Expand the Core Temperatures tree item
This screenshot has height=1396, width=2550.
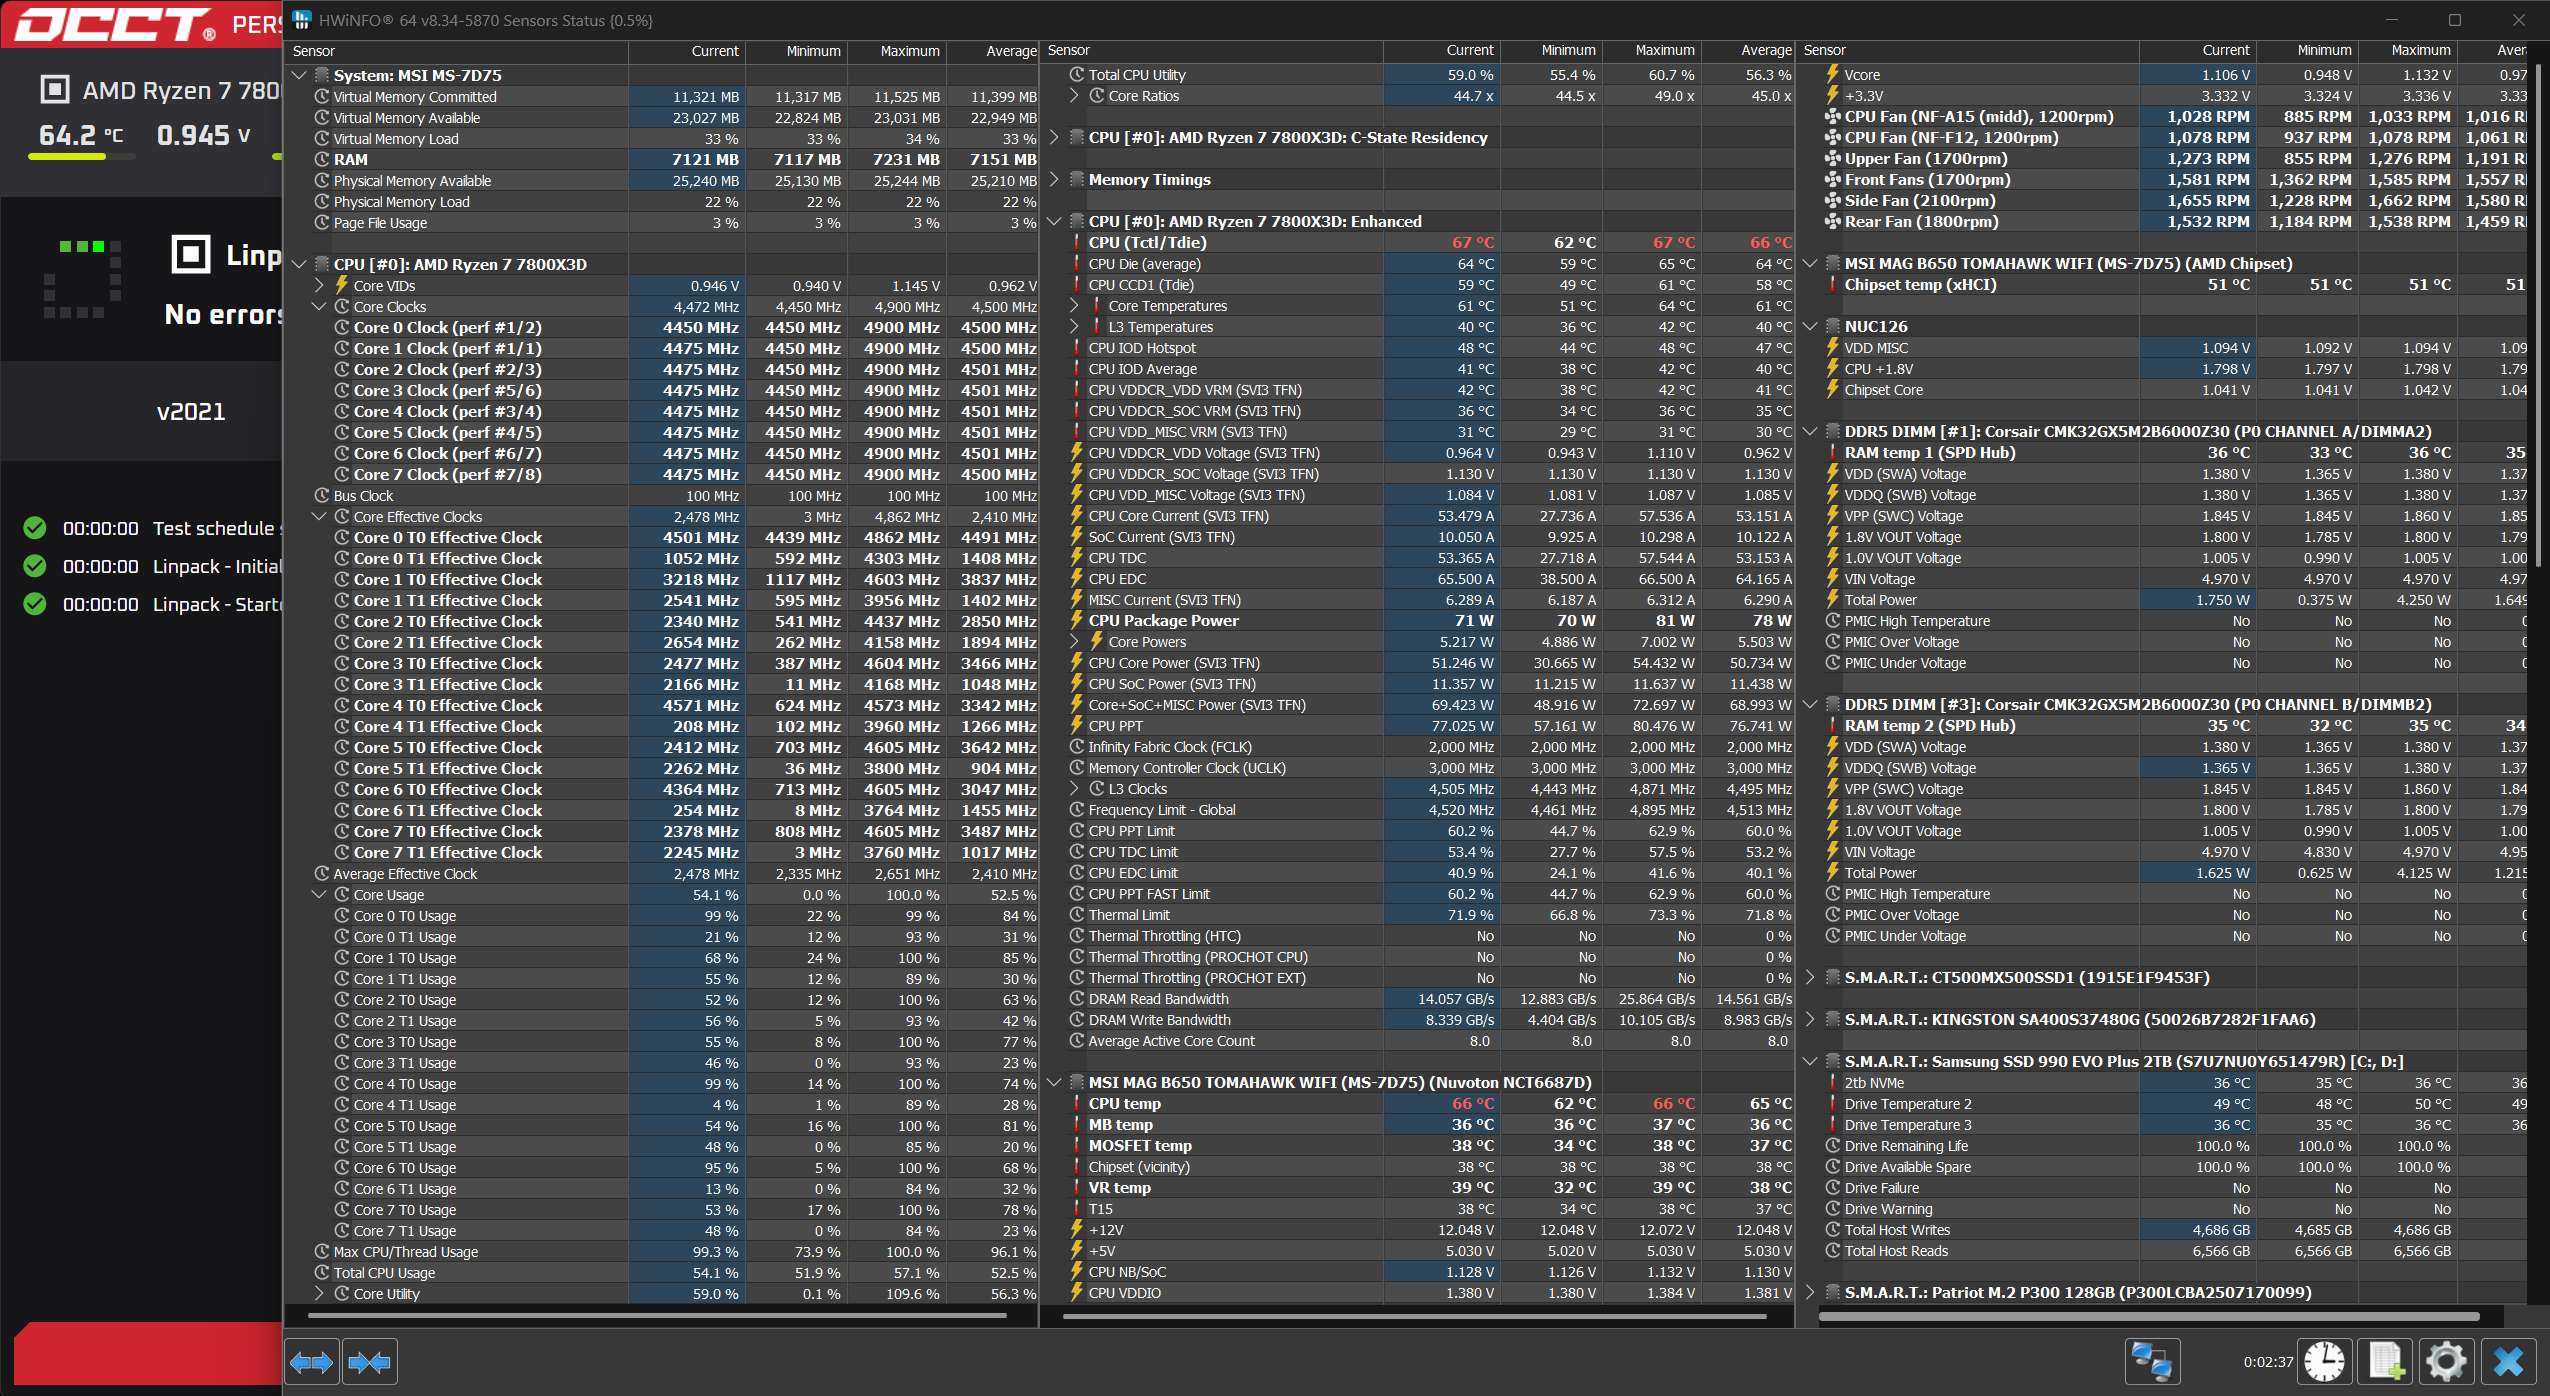pos(1074,306)
